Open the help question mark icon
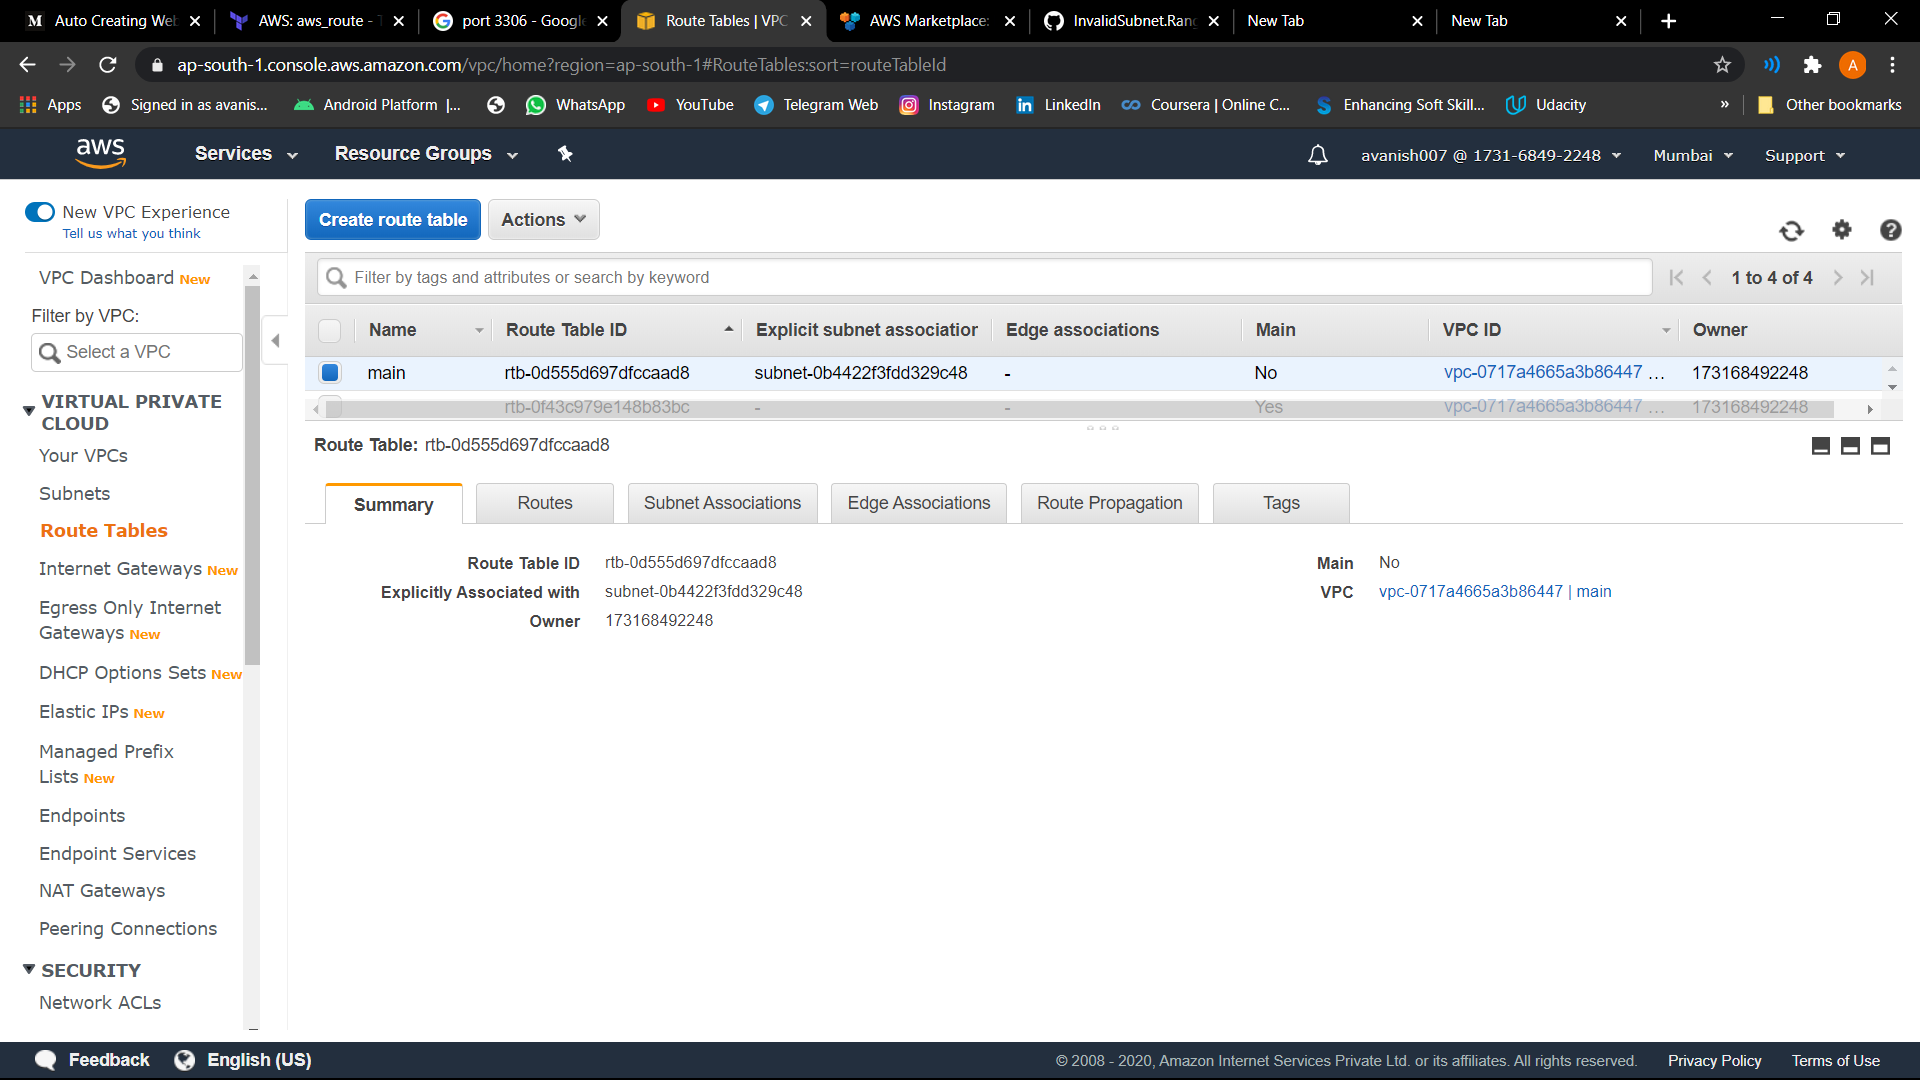The height and width of the screenshot is (1080, 1920). point(1890,230)
